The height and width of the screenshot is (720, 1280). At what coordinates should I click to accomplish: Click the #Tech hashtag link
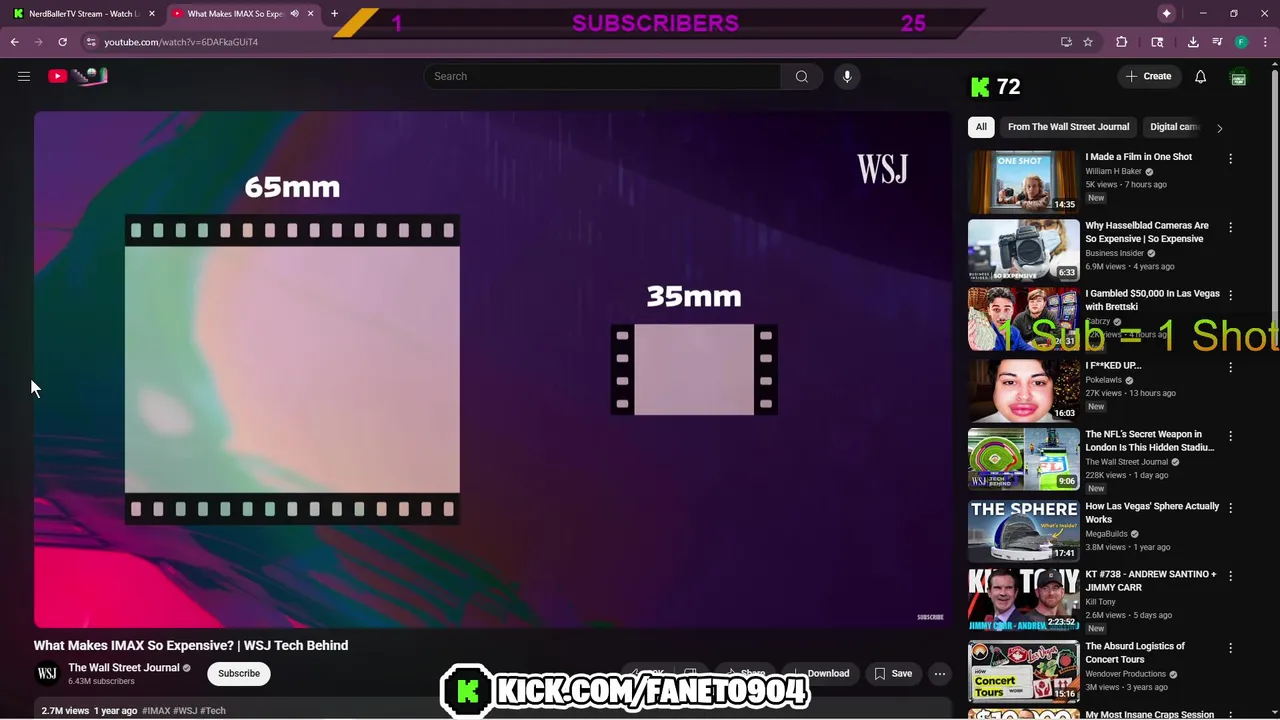point(213,711)
